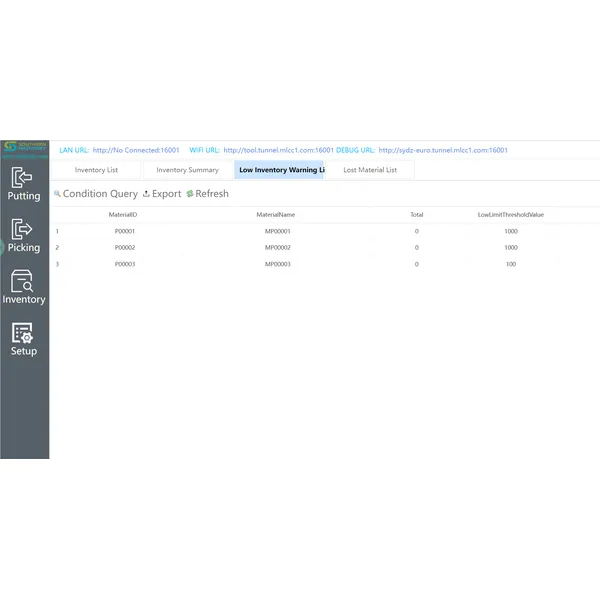Click the MP00003 material name cell
The height and width of the screenshot is (600, 600).
pyautogui.click(x=278, y=264)
